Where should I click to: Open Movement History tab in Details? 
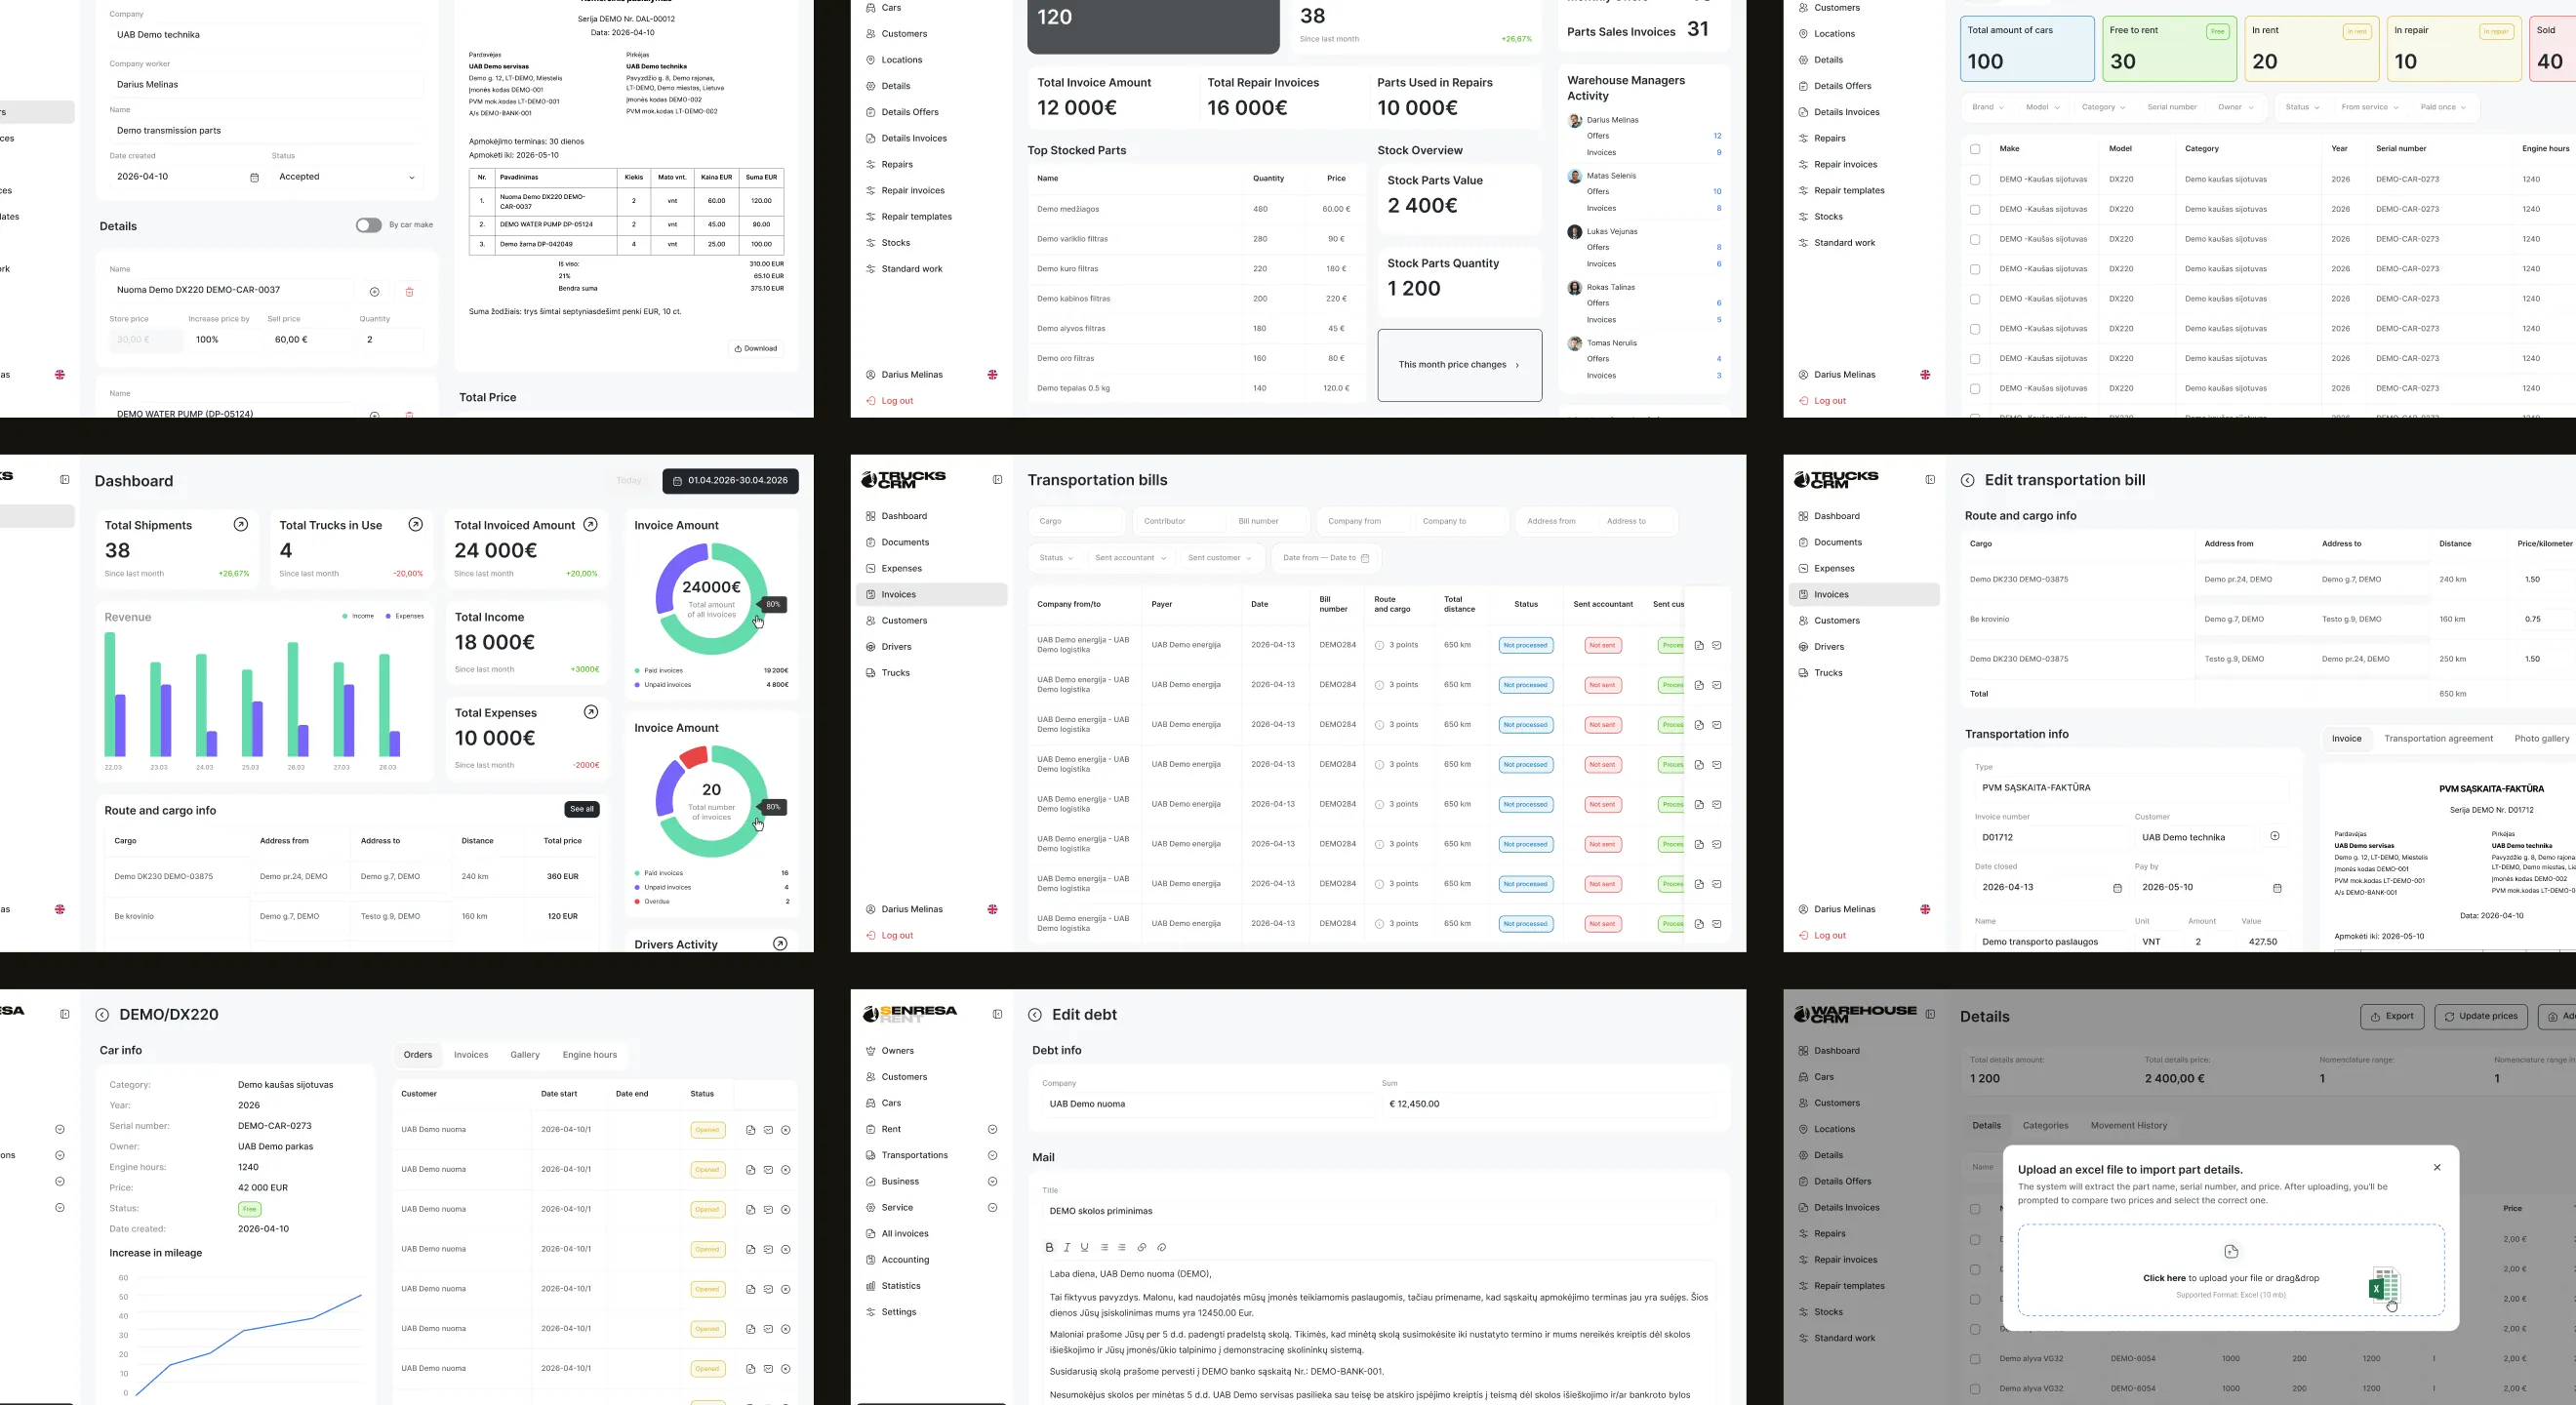pos(2129,1126)
